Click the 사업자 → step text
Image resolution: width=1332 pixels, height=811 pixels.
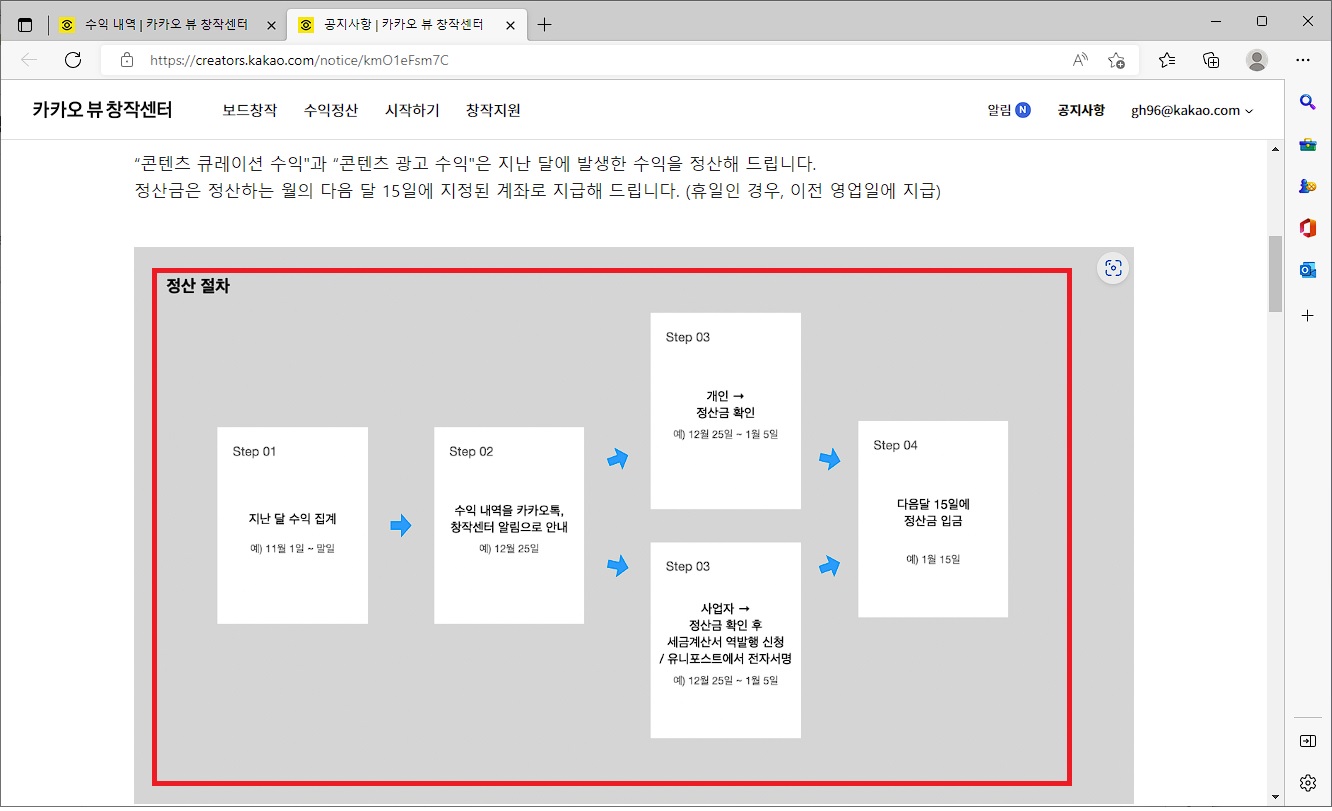pyautogui.click(x=725, y=633)
